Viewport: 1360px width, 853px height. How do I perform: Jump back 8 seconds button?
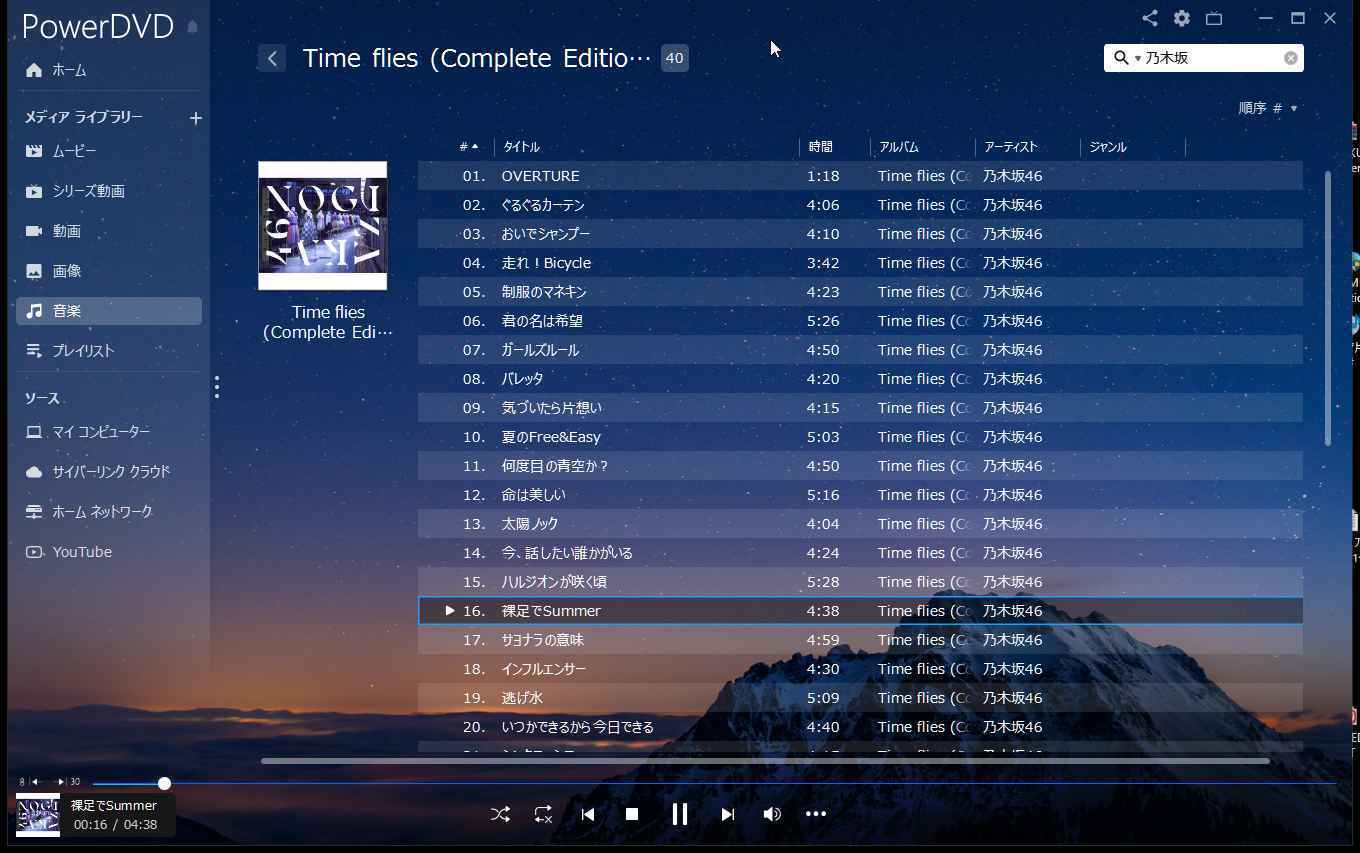[30, 782]
